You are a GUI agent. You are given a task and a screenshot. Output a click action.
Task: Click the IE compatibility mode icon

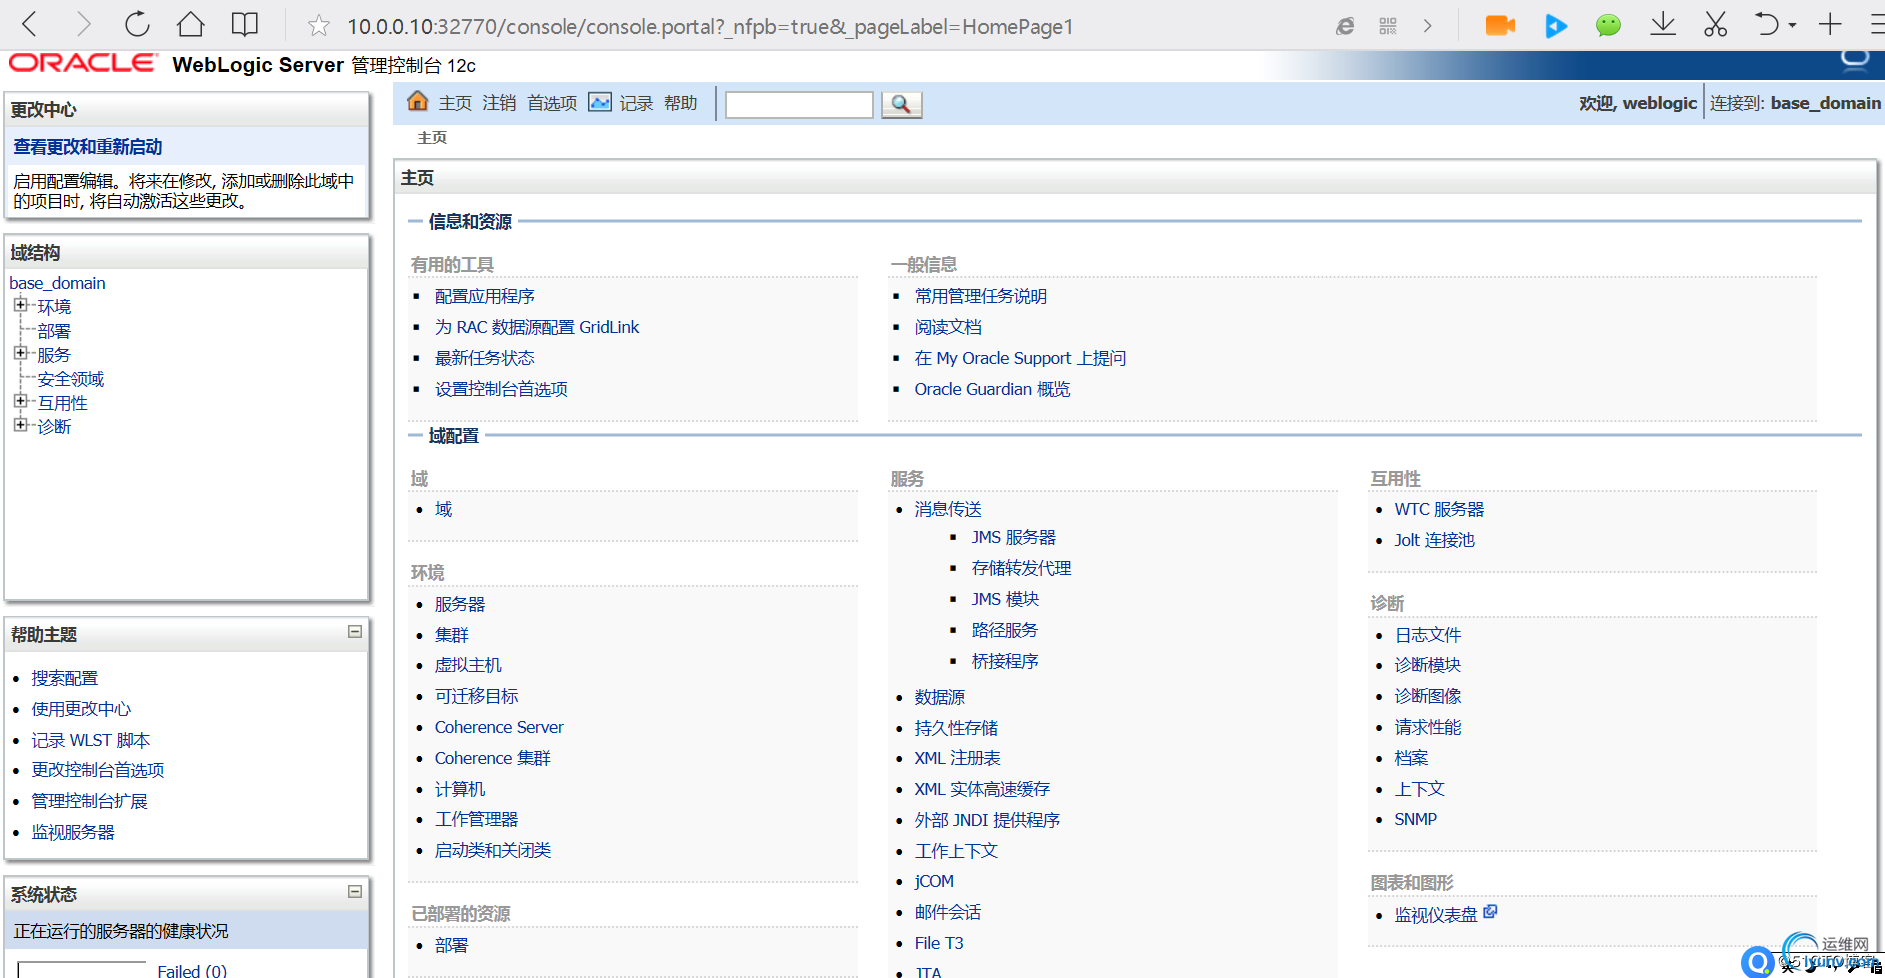coord(1345,26)
